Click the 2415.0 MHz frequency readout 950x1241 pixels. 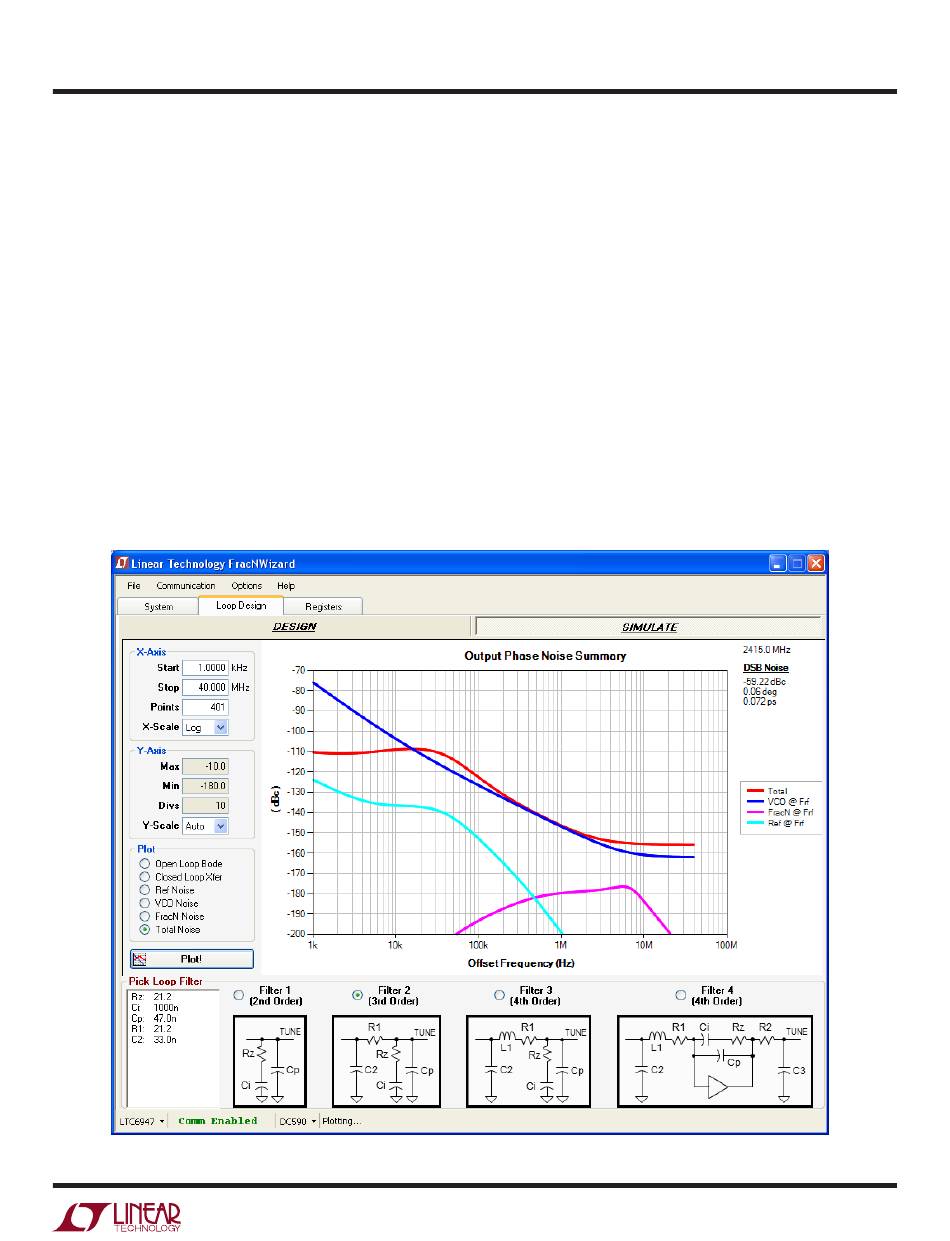[x=767, y=649]
